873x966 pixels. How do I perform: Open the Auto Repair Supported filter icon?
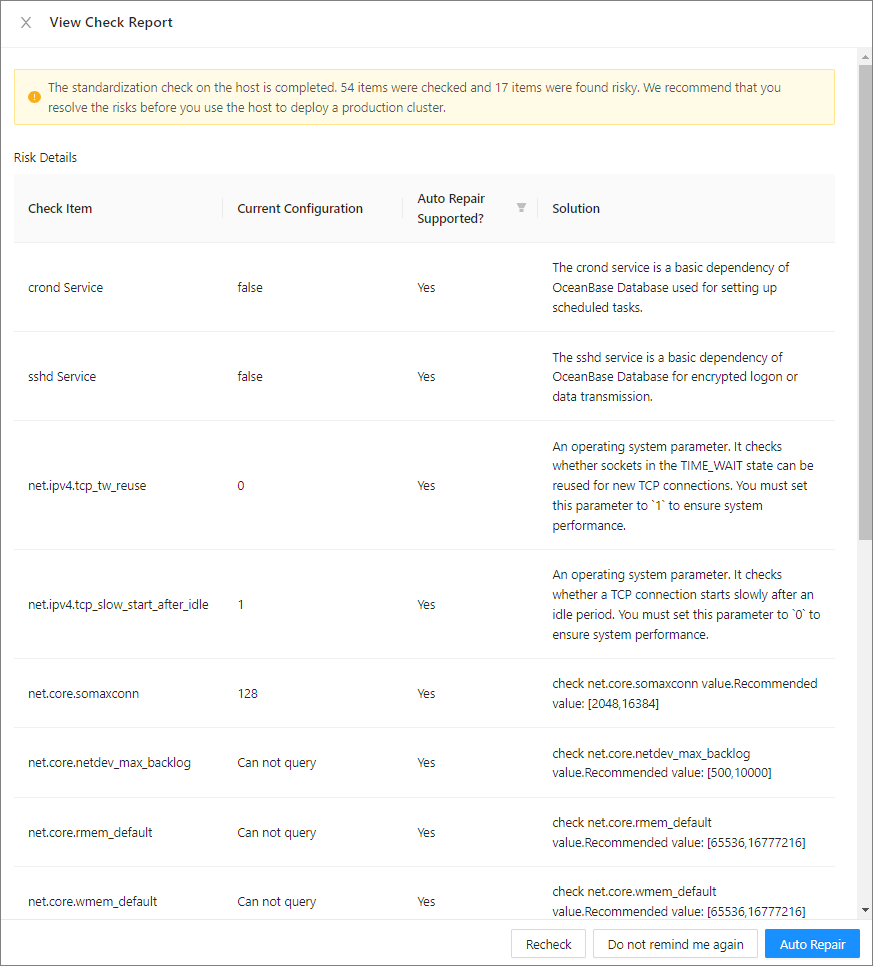click(521, 208)
